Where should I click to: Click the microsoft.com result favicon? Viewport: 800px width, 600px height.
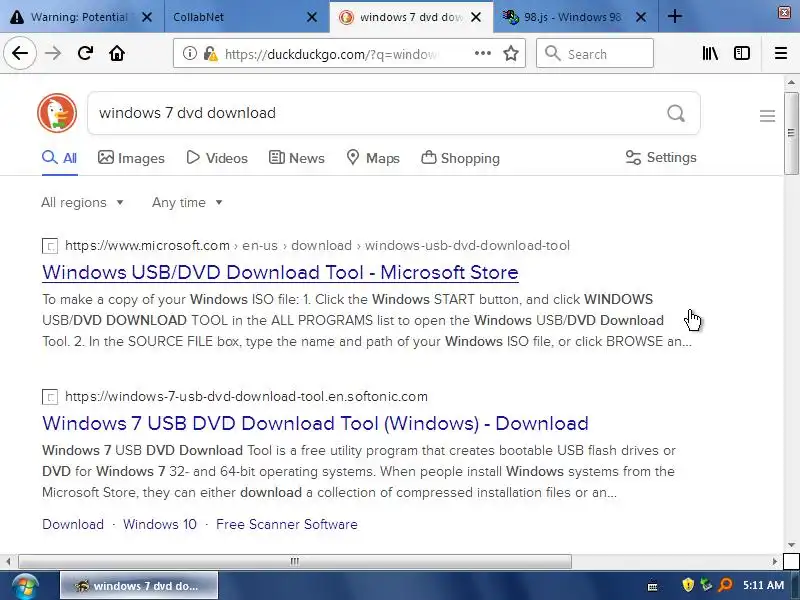(x=49, y=246)
